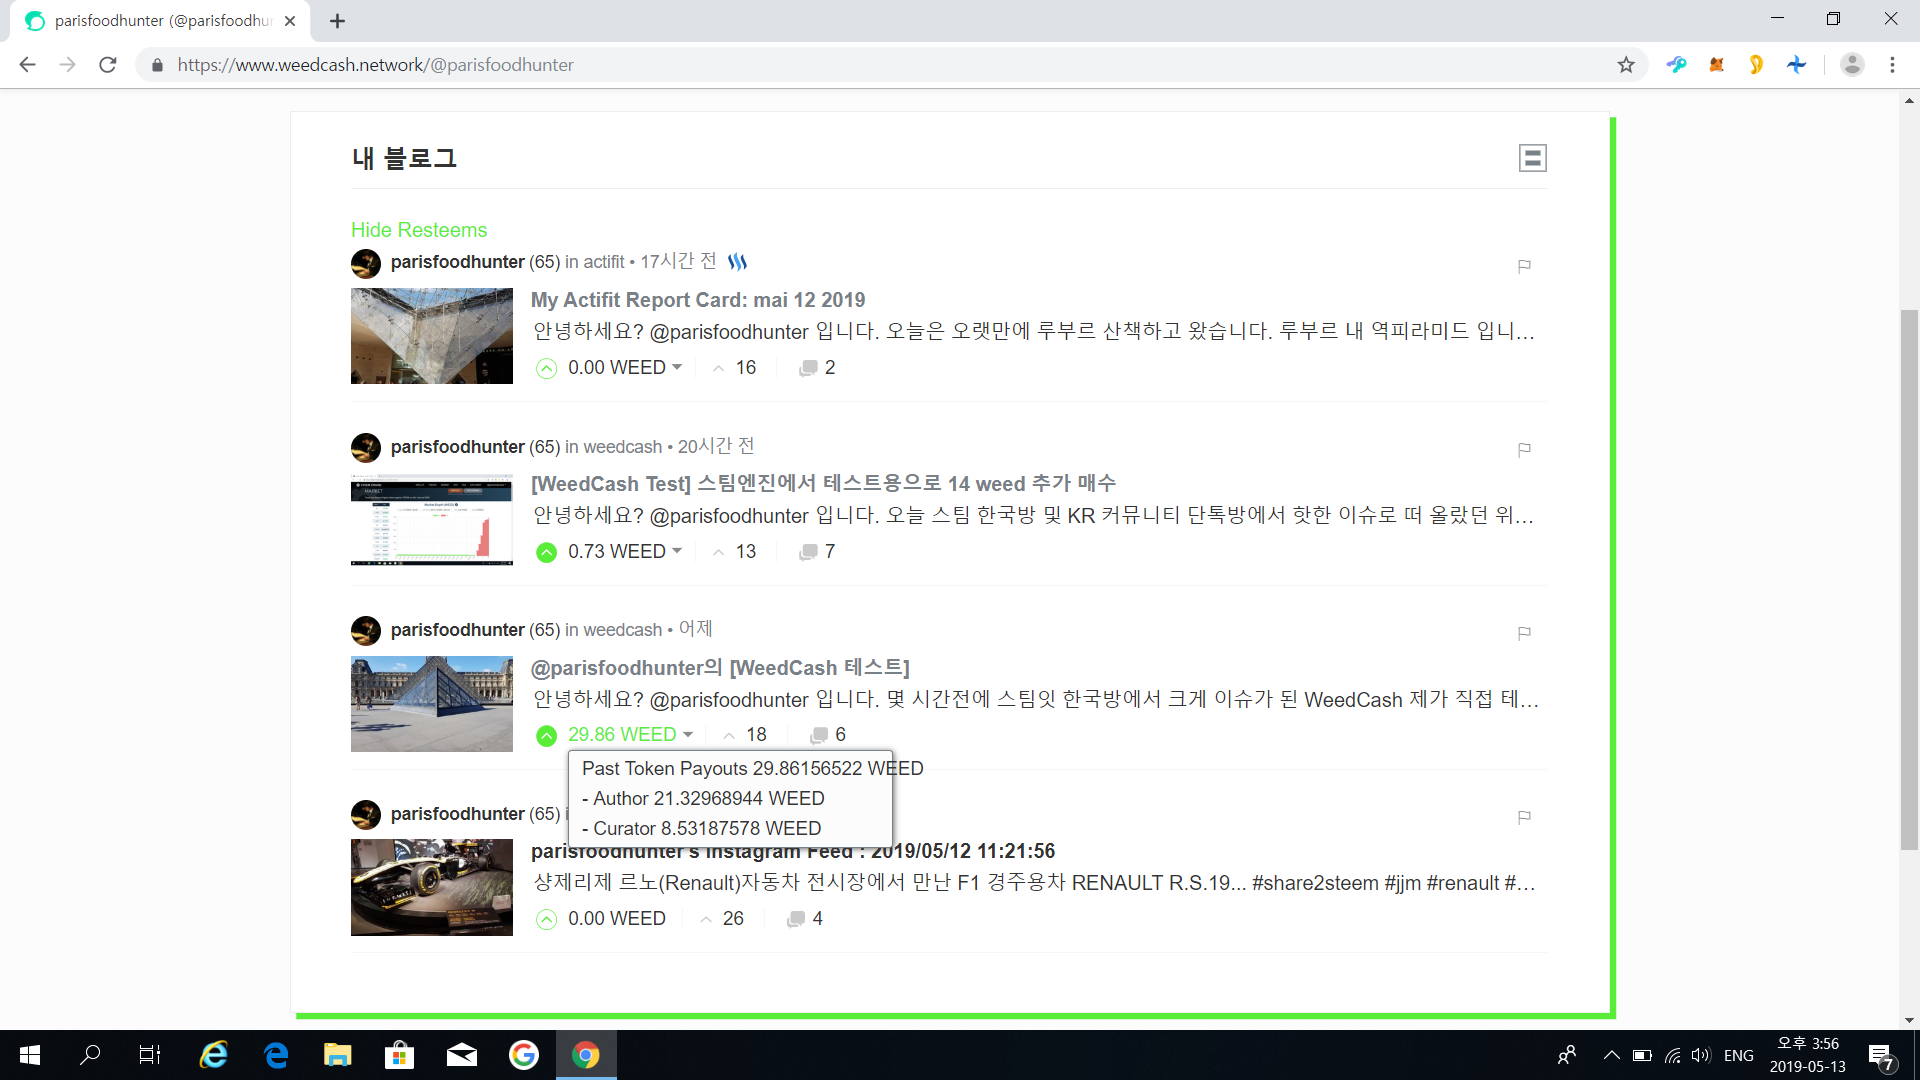Select the parisfoodhunter browser tab
Image resolution: width=1920 pixels, height=1080 pixels.
pyautogui.click(x=160, y=21)
